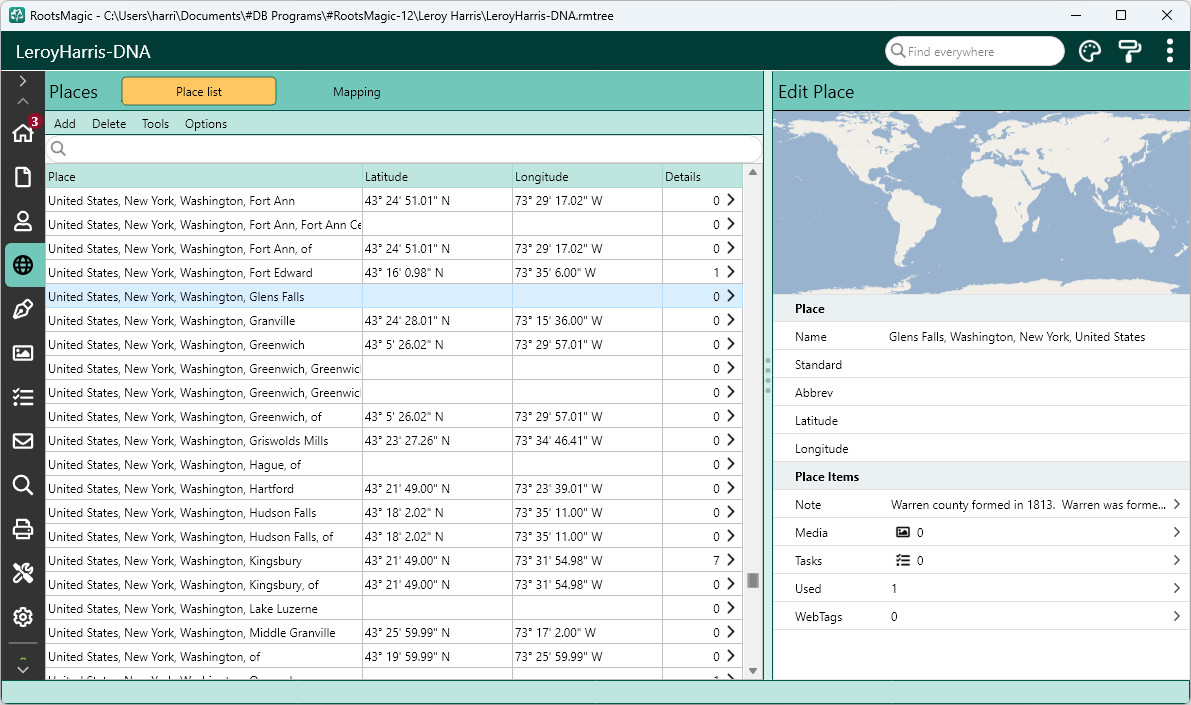Open the Delete menu in Places
The image size is (1191, 705).
coord(109,124)
